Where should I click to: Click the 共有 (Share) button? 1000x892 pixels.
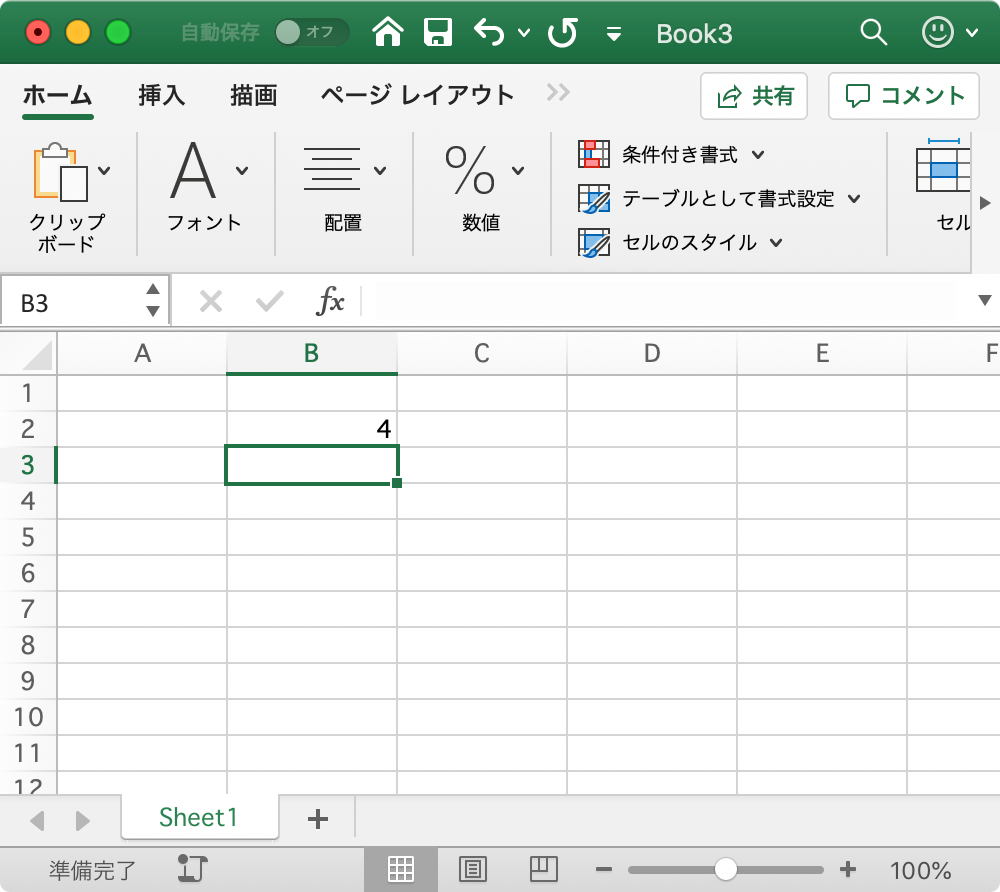coord(753,96)
